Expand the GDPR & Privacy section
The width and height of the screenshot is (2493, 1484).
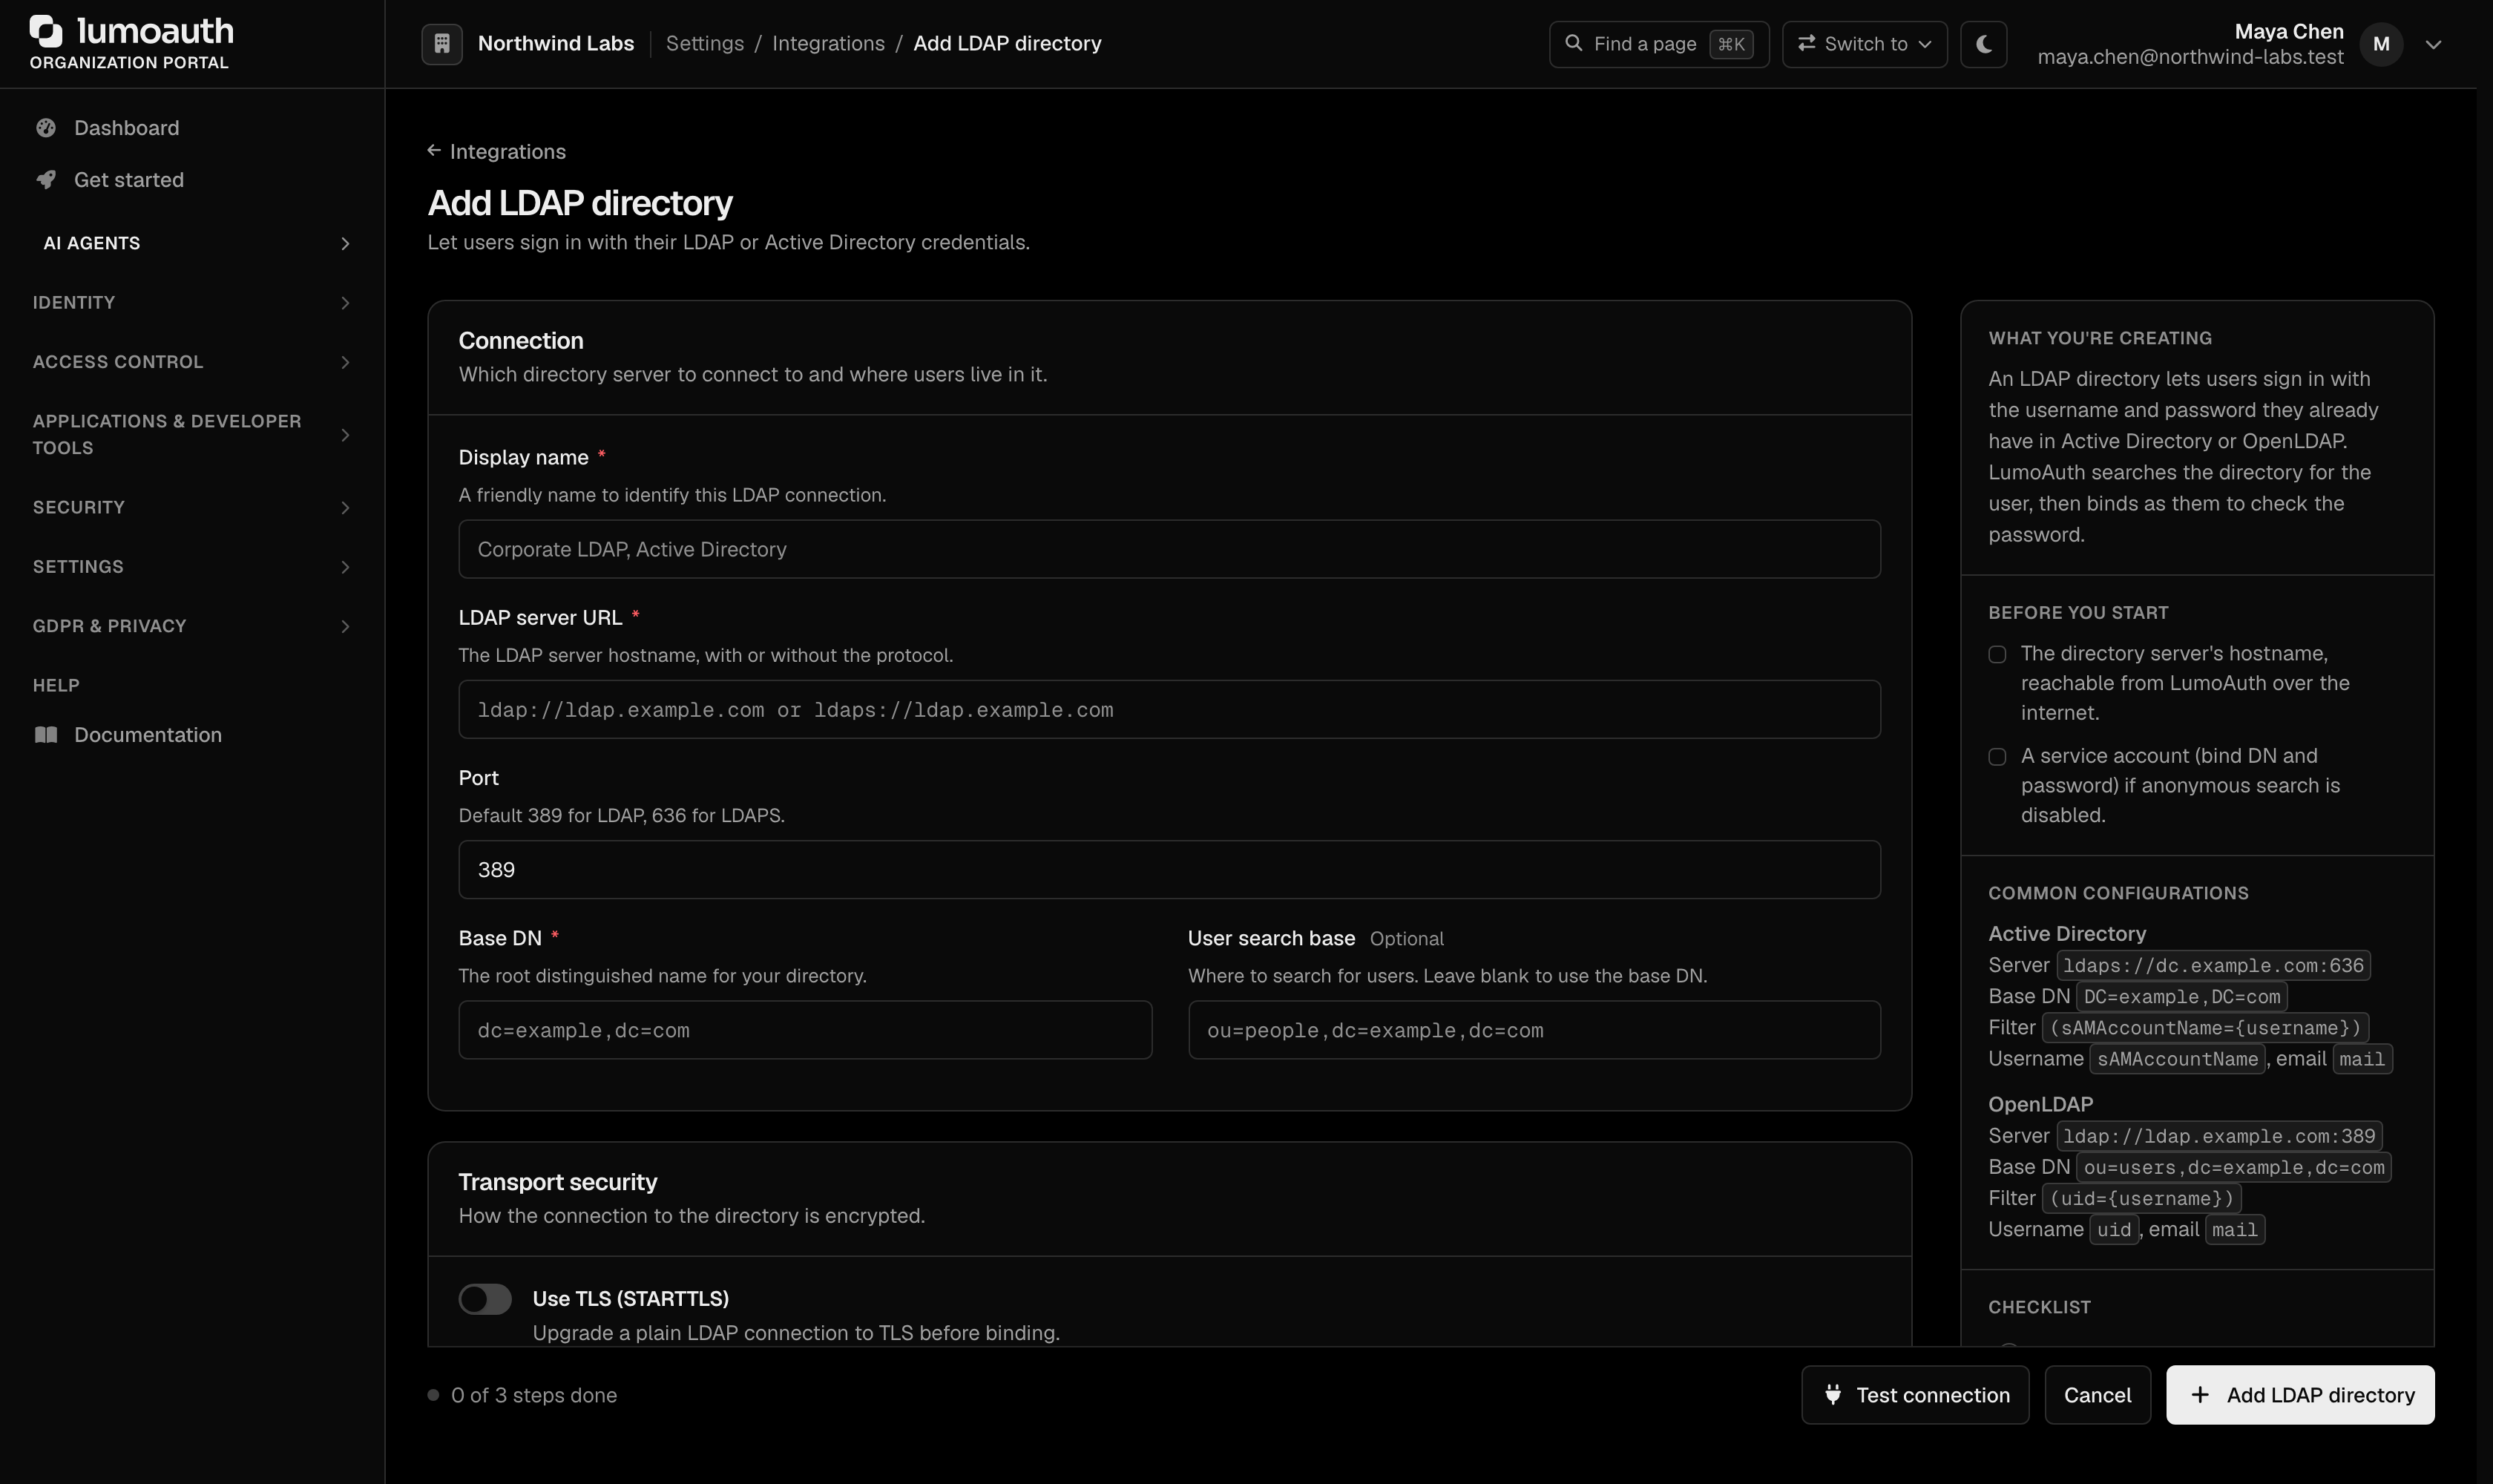tap(192, 626)
